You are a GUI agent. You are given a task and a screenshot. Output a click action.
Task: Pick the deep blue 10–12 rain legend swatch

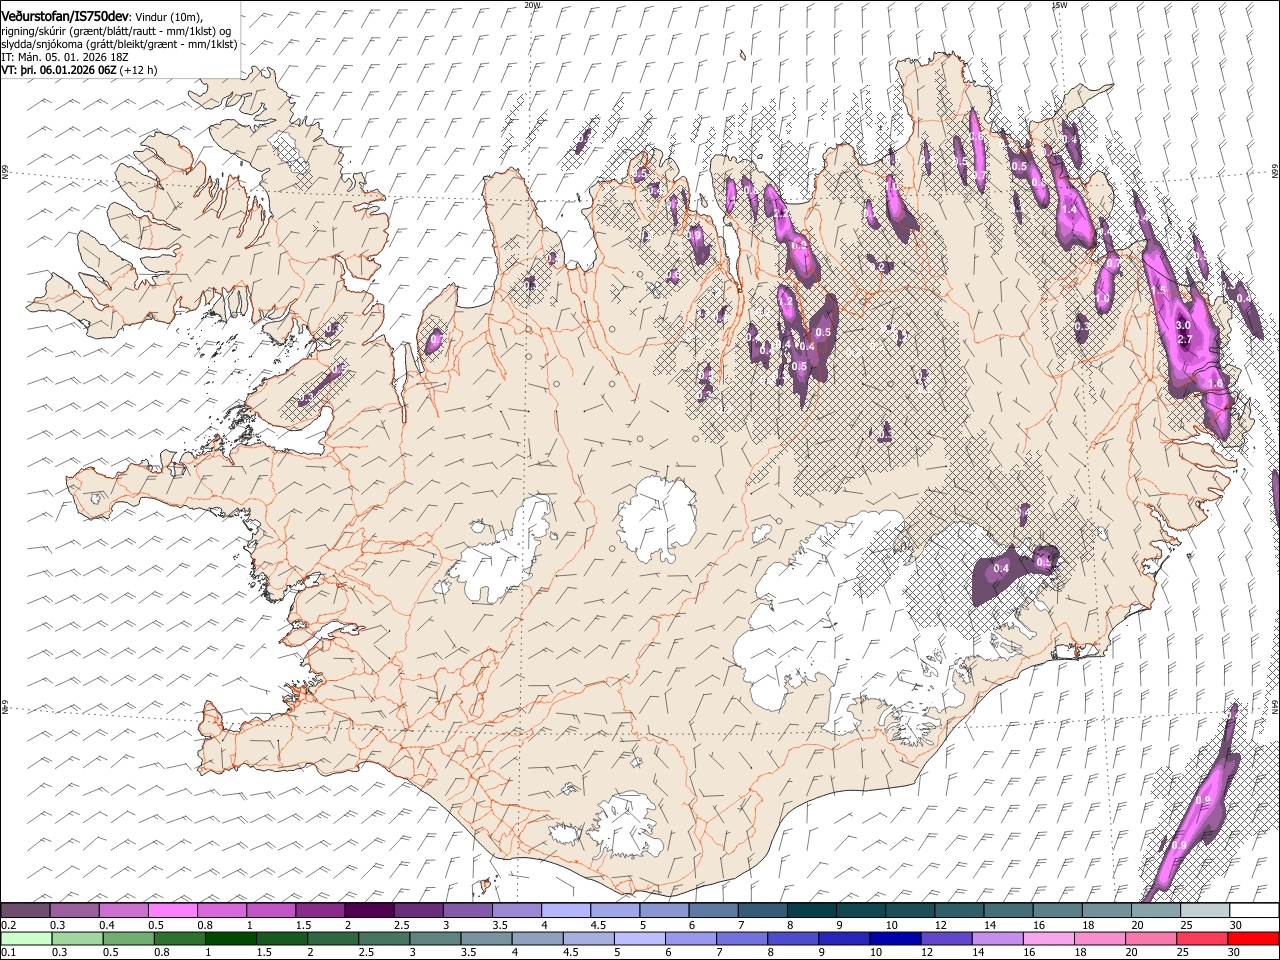click(895, 938)
